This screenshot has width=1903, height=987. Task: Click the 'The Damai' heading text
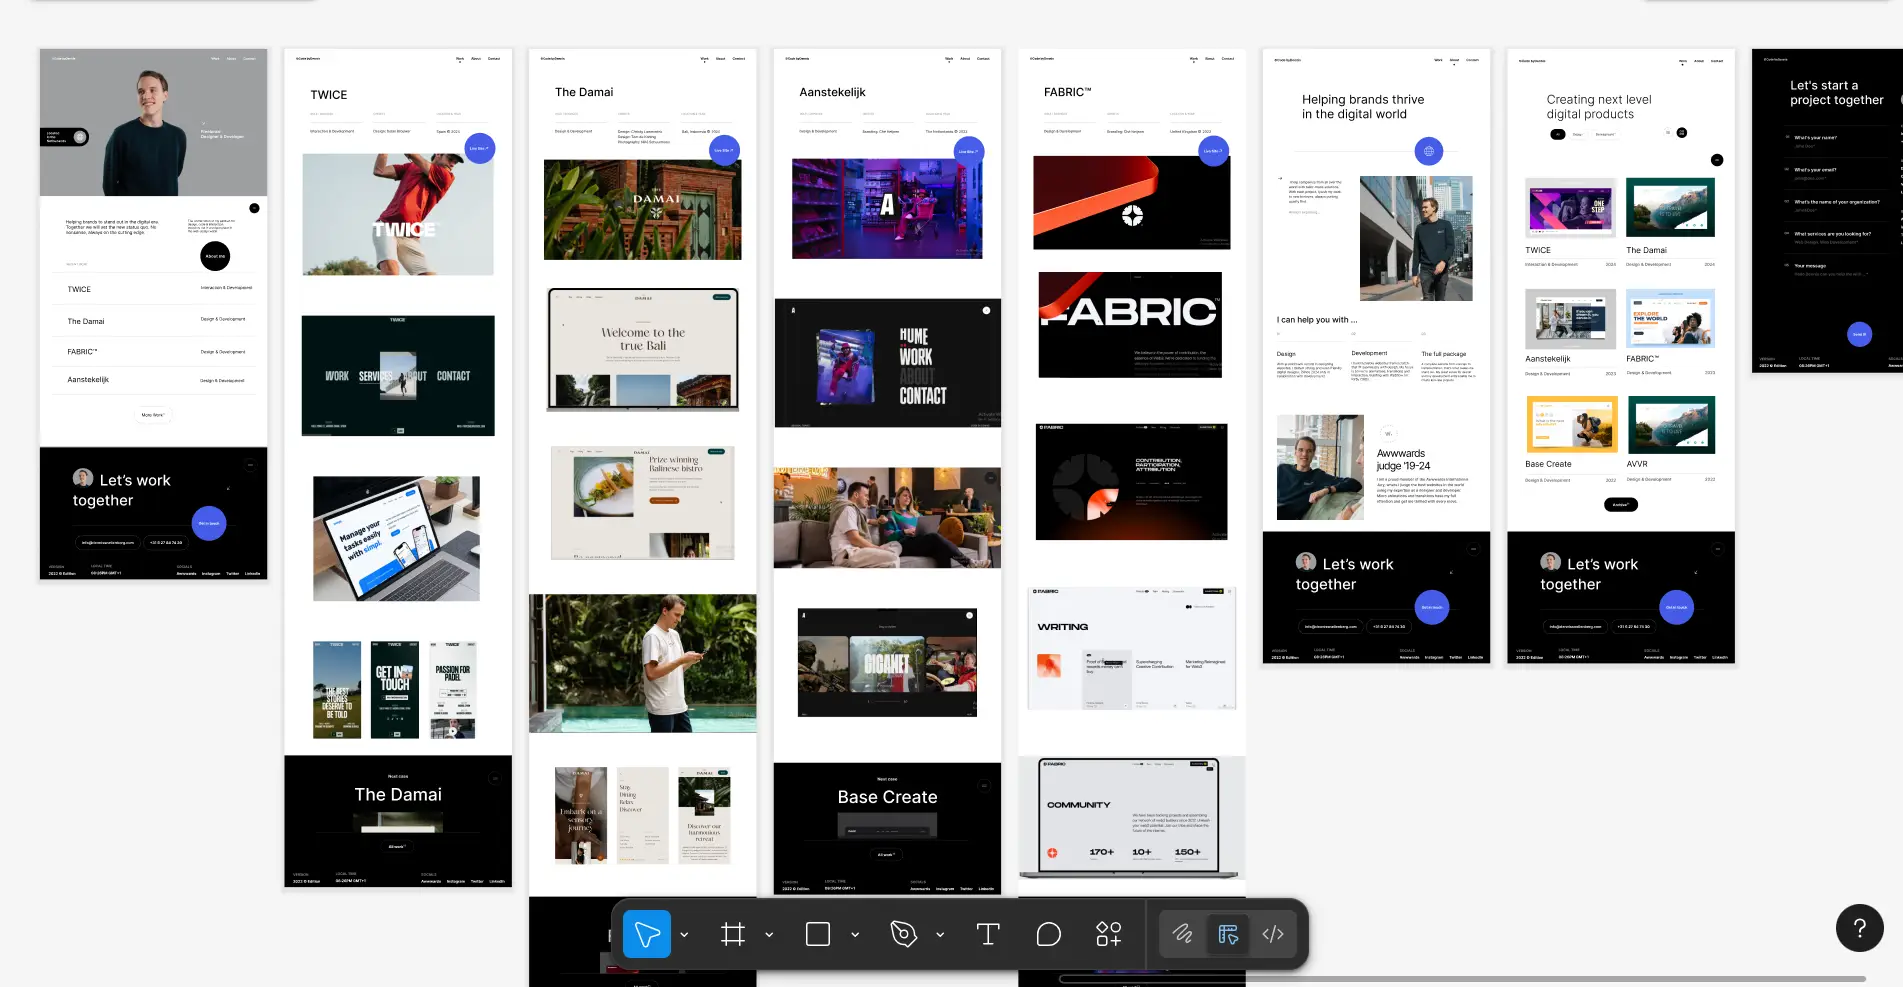coord(584,92)
